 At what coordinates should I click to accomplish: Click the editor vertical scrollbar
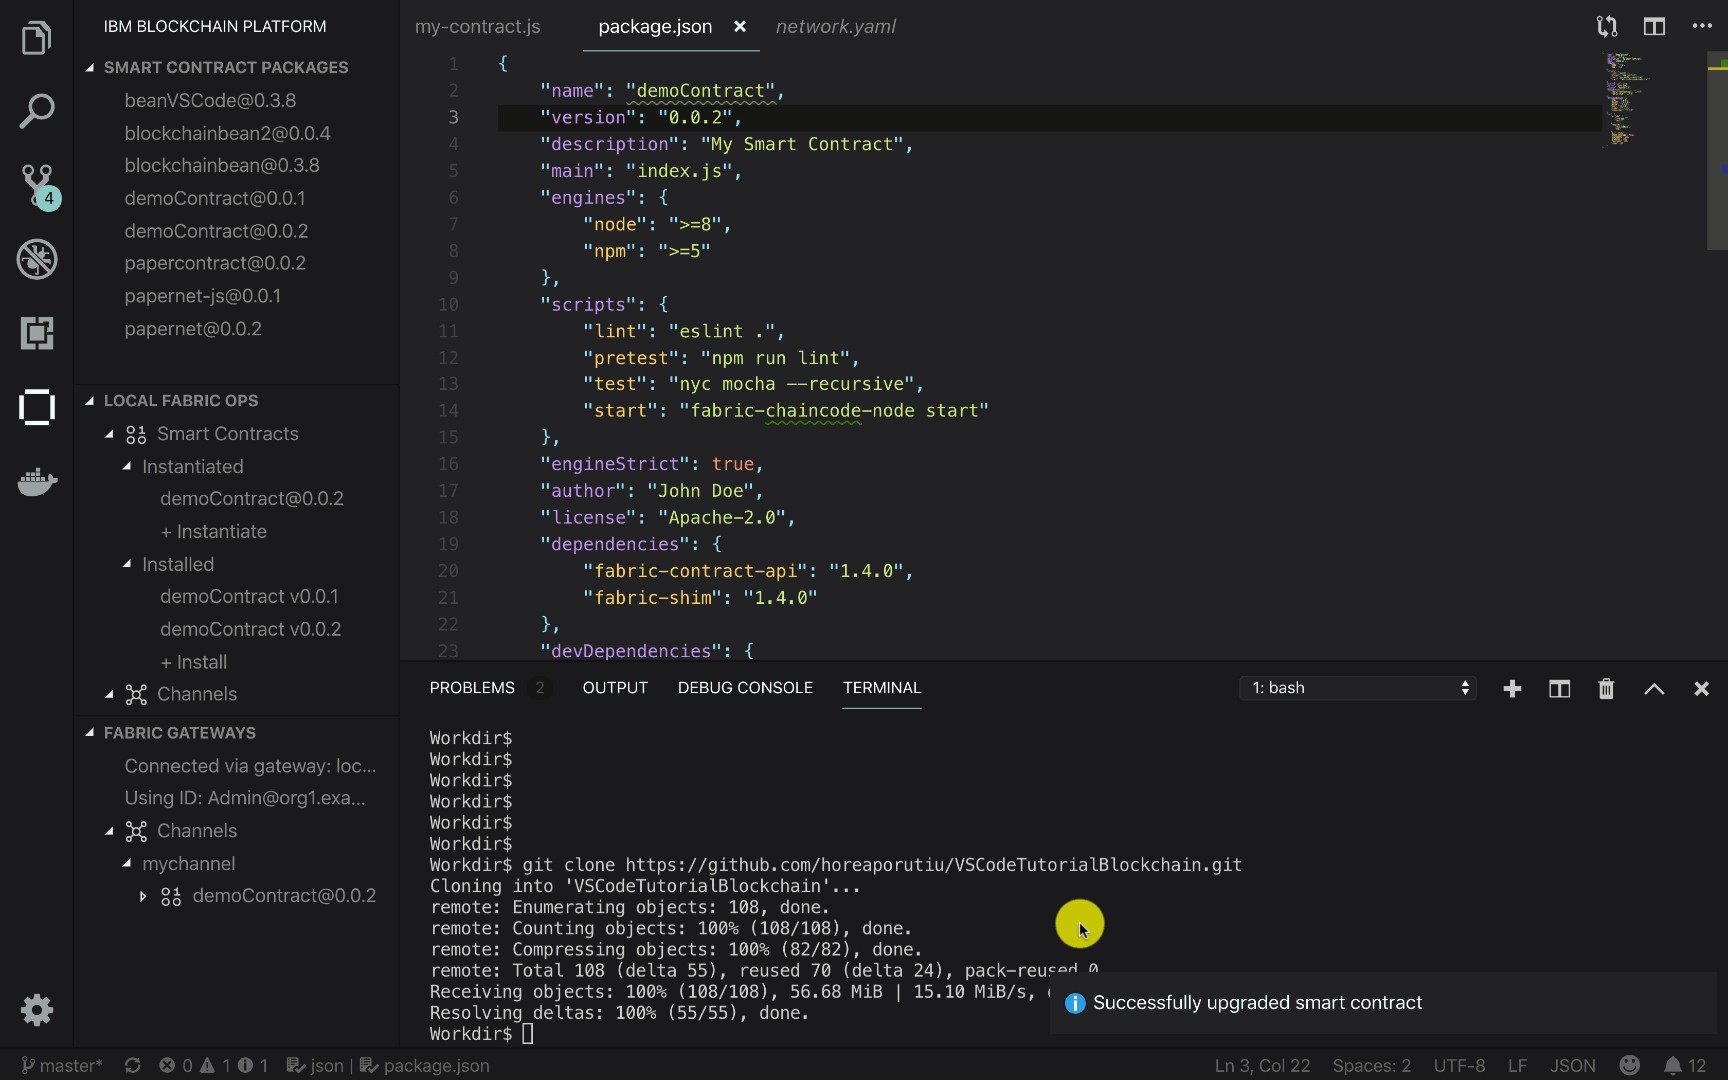point(1718,150)
